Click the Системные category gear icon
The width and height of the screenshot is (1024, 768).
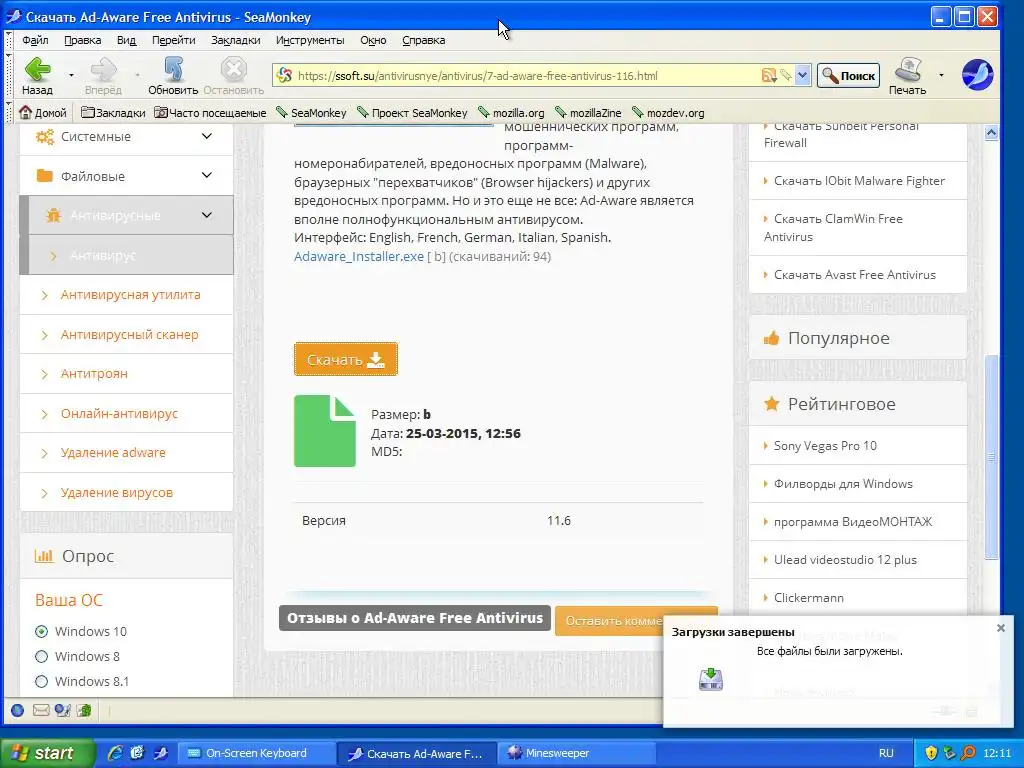coord(44,136)
